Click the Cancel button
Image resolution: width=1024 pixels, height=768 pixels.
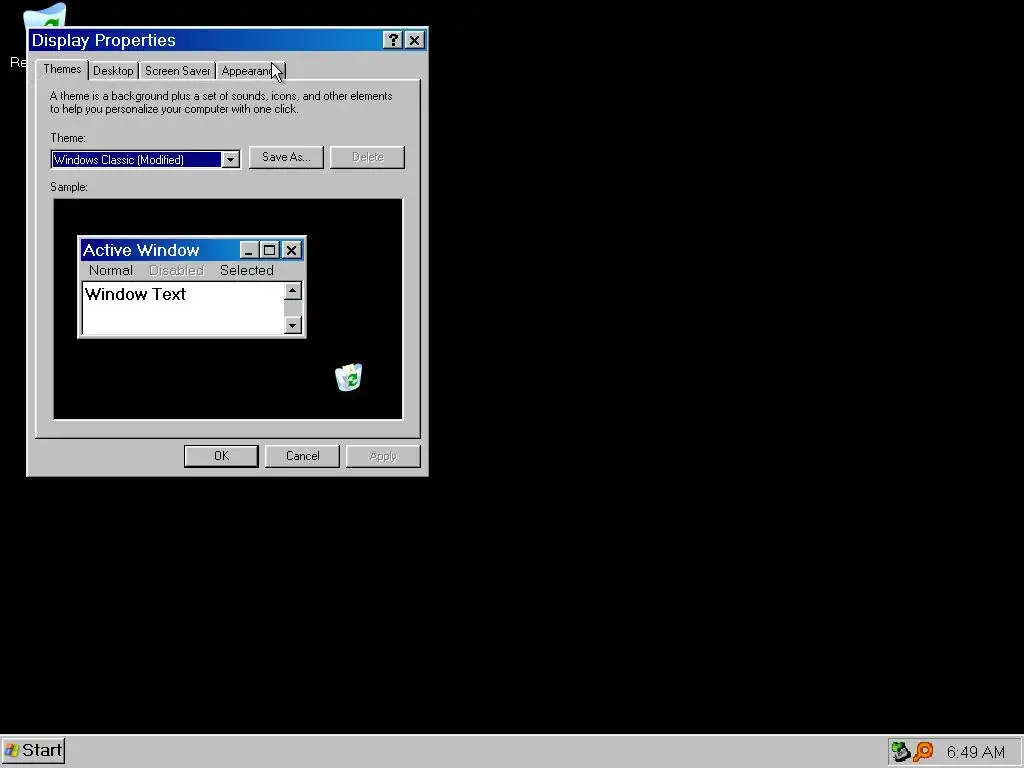tap(302, 456)
